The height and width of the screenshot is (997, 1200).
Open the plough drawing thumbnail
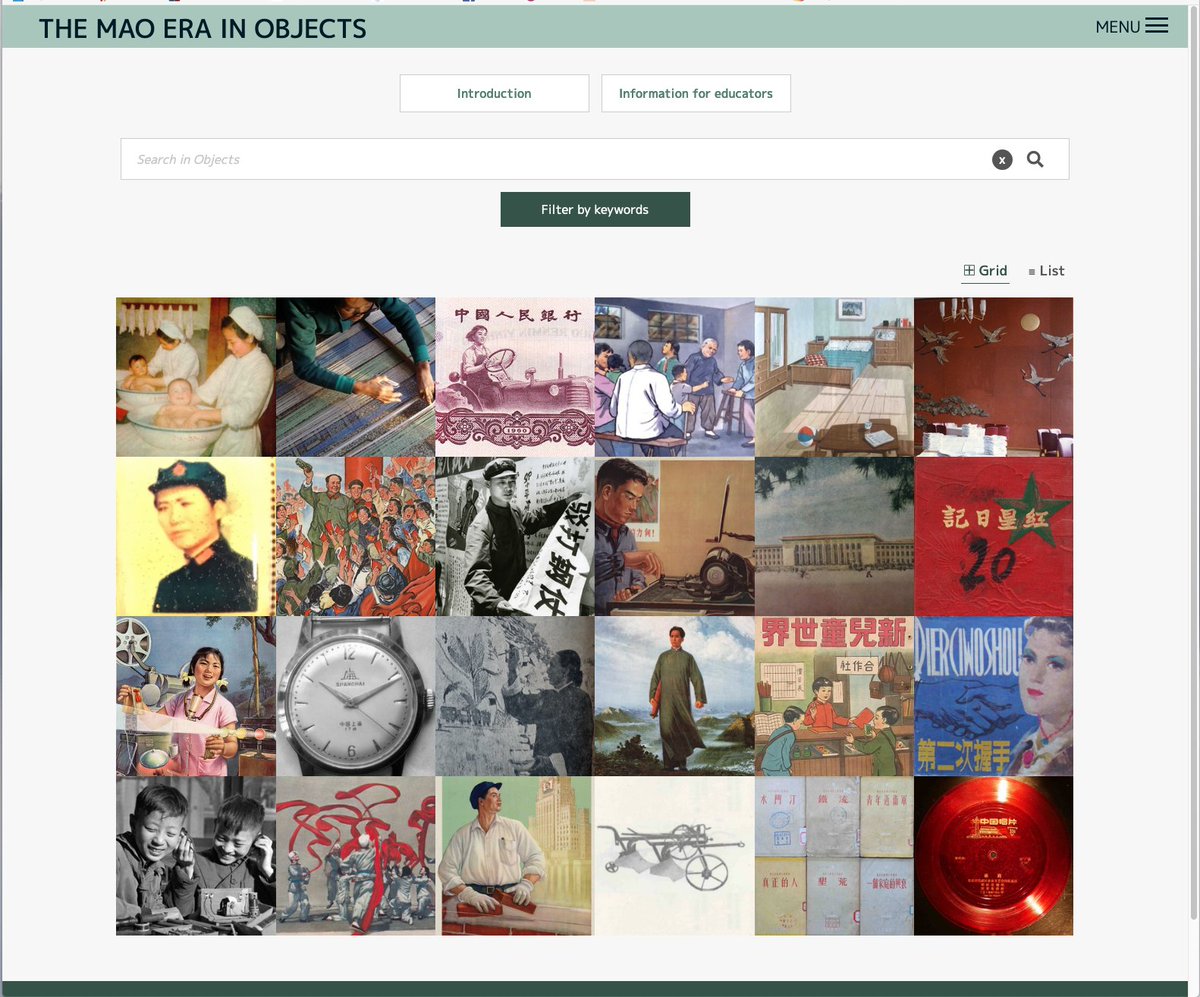(675, 856)
